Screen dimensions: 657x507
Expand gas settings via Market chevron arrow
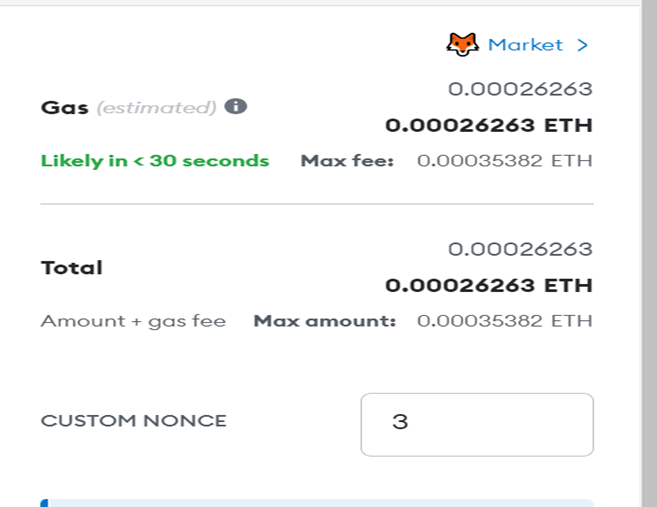tap(582, 45)
